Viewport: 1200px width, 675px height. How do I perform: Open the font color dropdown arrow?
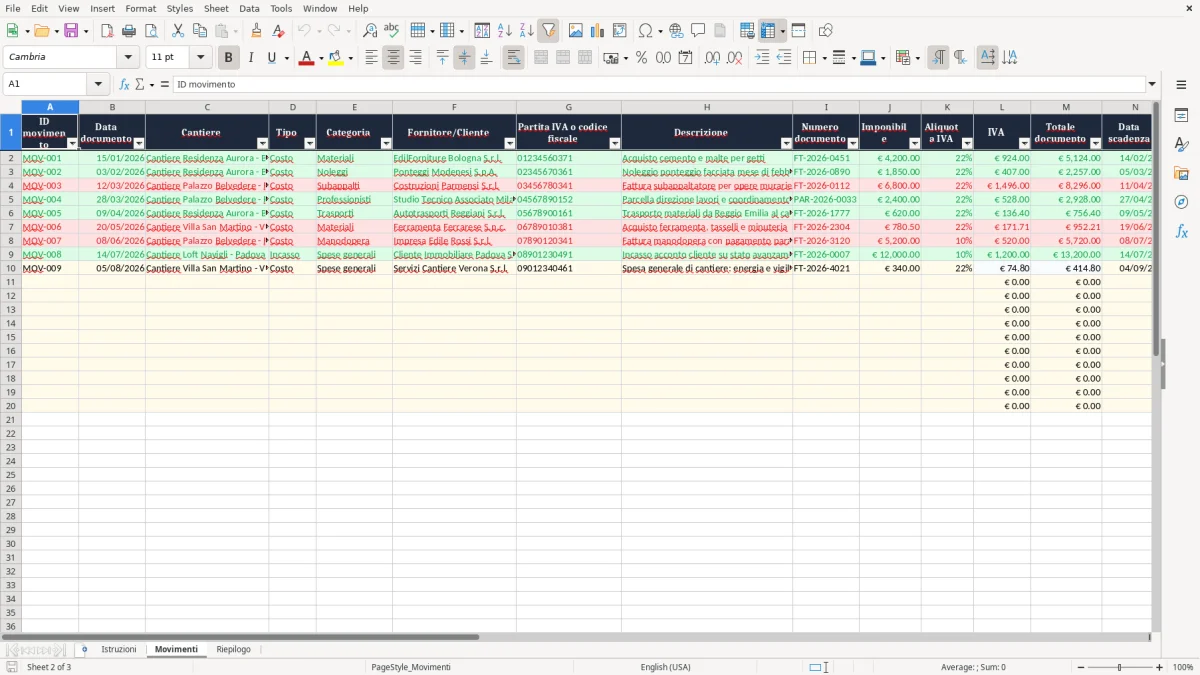(x=321, y=58)
